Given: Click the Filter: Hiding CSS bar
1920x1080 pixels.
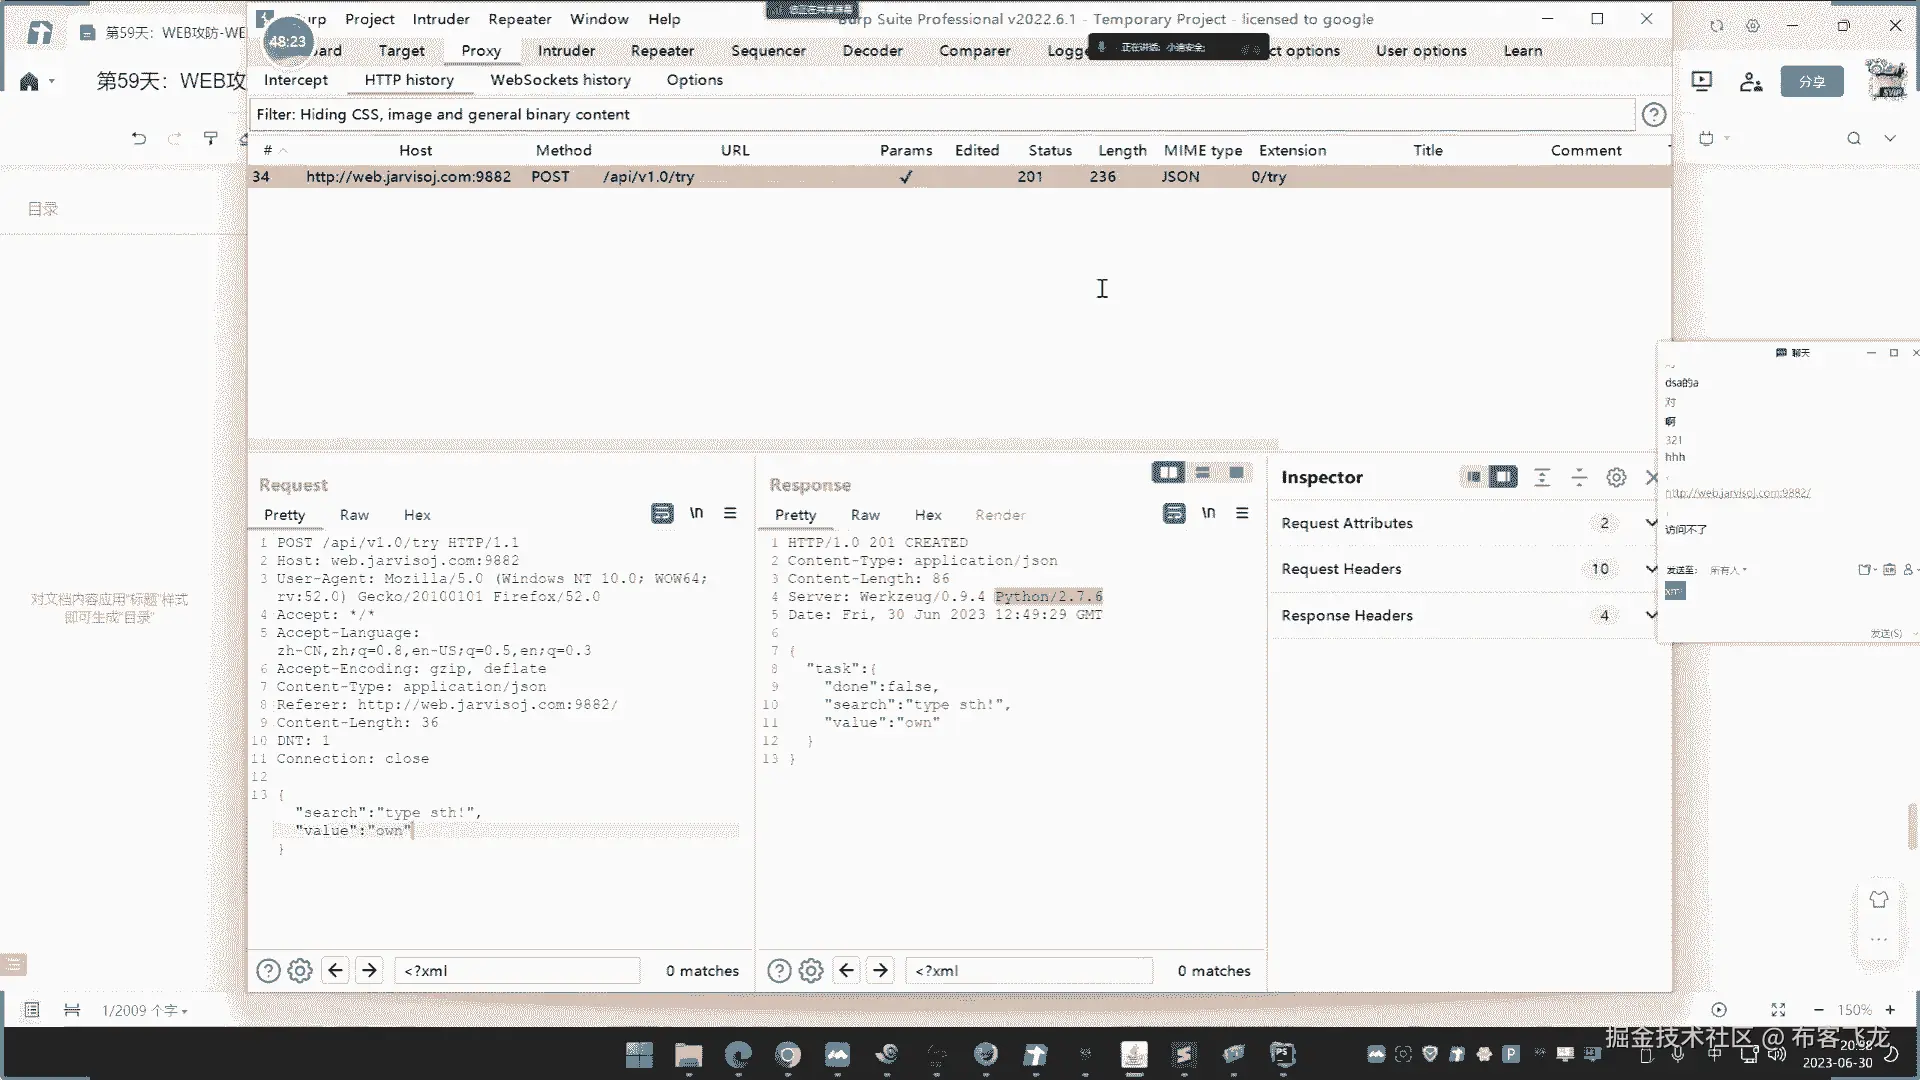Looking at the screenshot, I should click(x=940, y=115).
